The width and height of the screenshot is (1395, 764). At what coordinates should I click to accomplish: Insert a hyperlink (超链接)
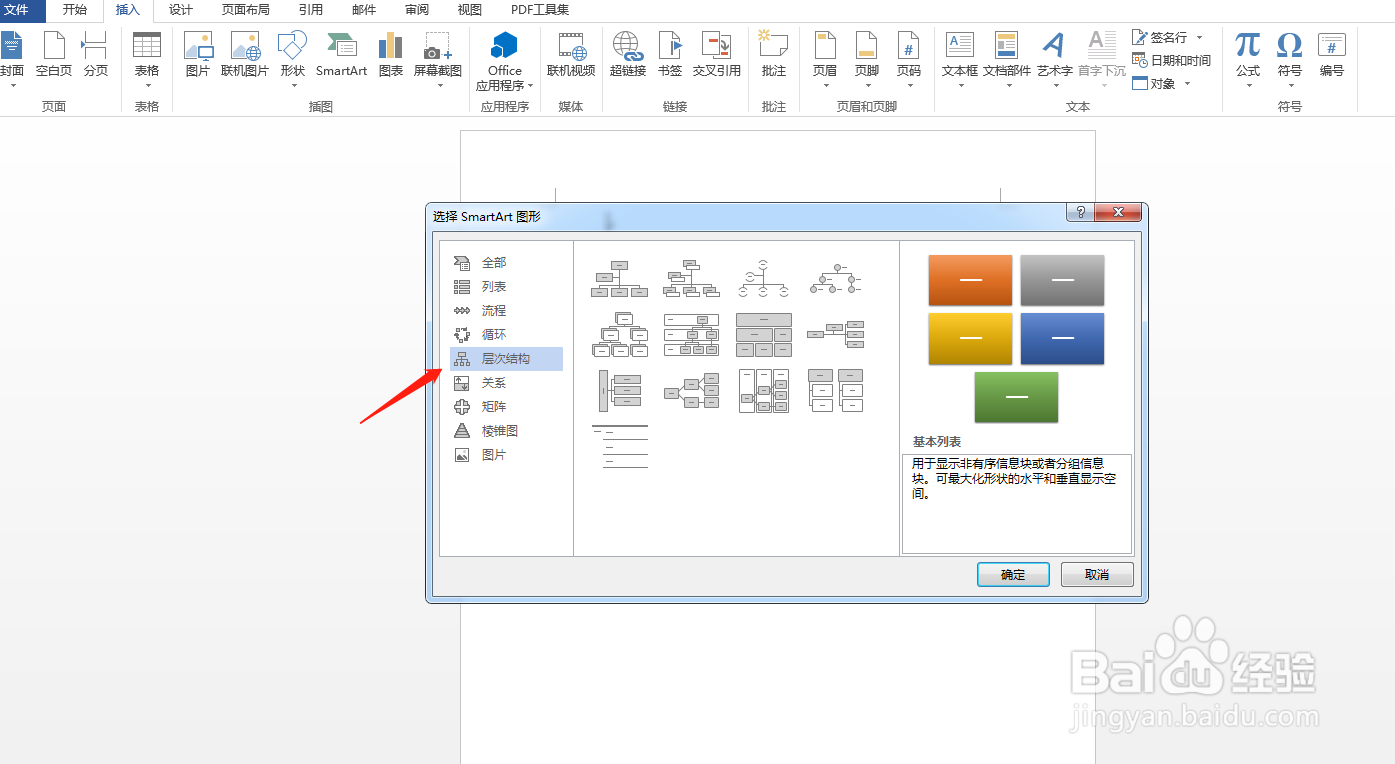click(628, 56)
